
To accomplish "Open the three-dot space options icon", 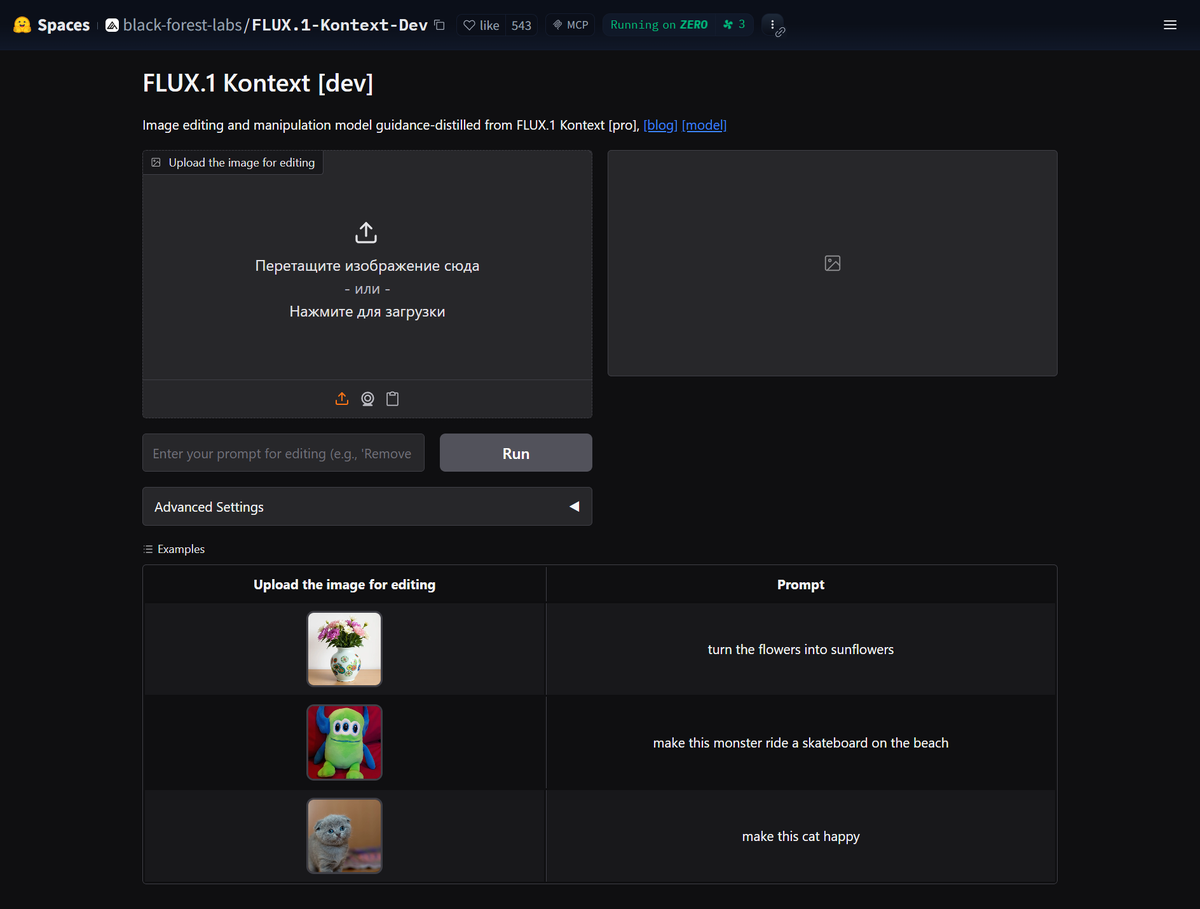I will point(773,24).
